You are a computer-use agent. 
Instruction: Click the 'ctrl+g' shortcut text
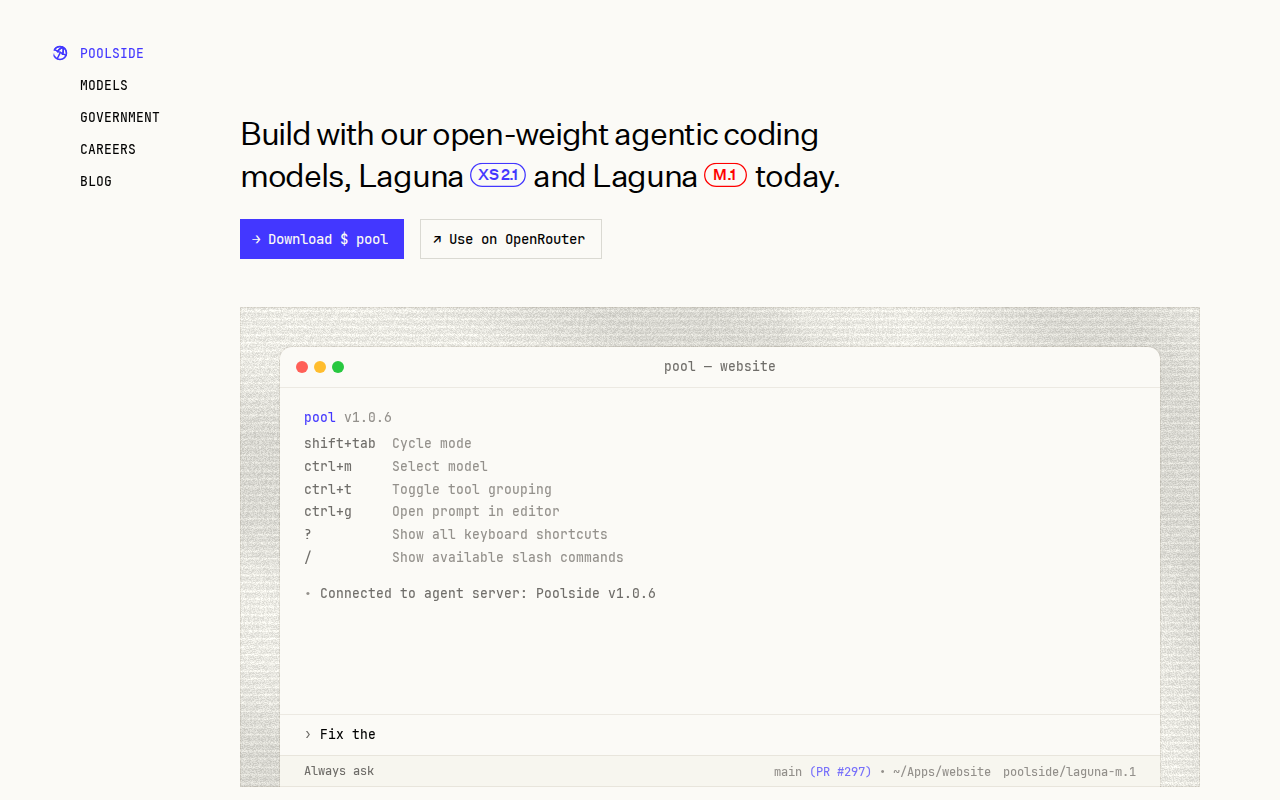pos(328,511)
